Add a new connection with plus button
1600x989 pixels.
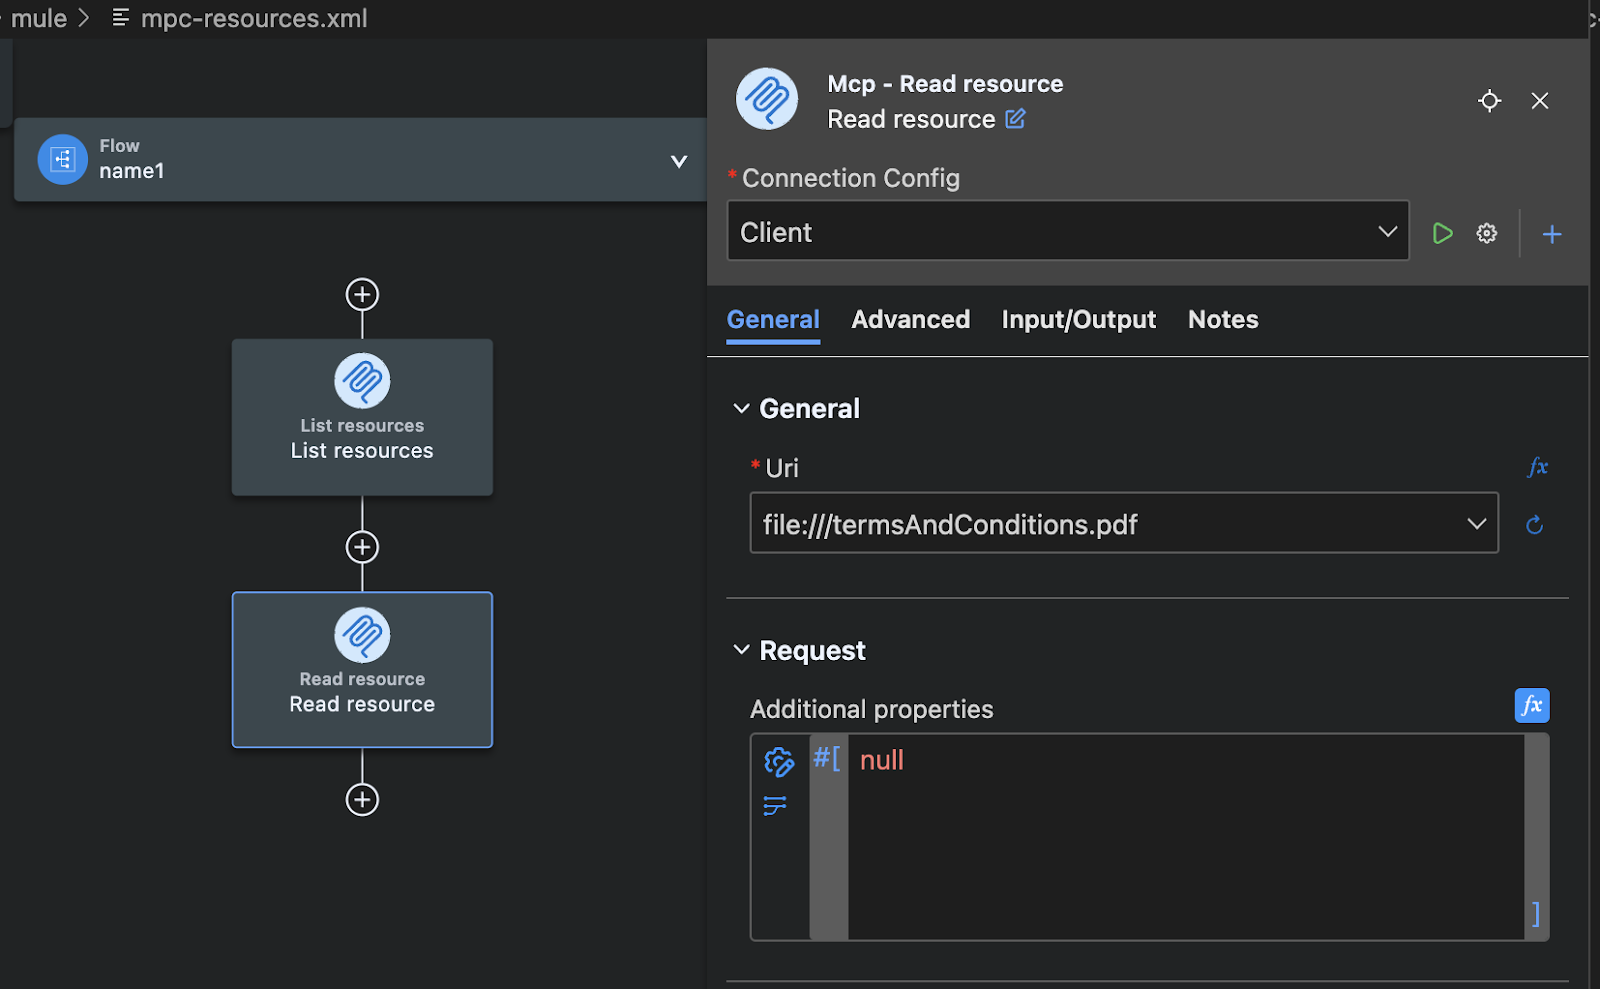[1551, 233]
